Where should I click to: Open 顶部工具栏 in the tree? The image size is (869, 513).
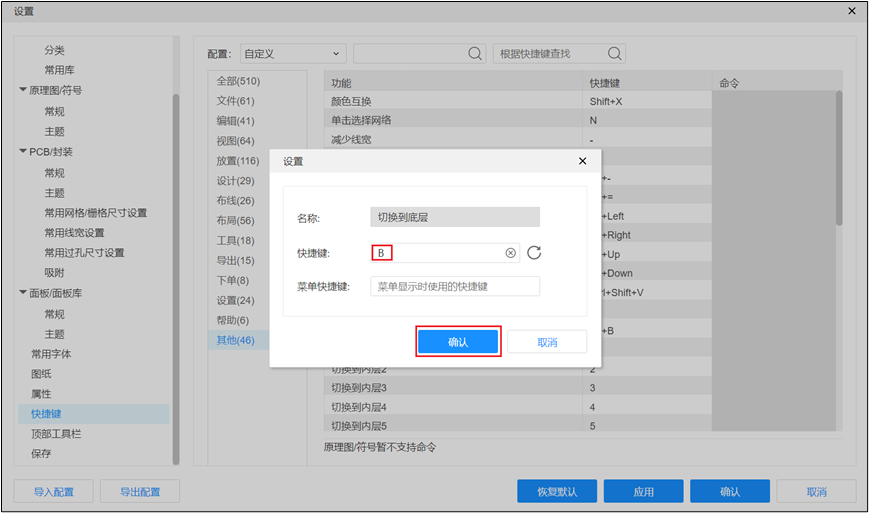pos(56,434)
